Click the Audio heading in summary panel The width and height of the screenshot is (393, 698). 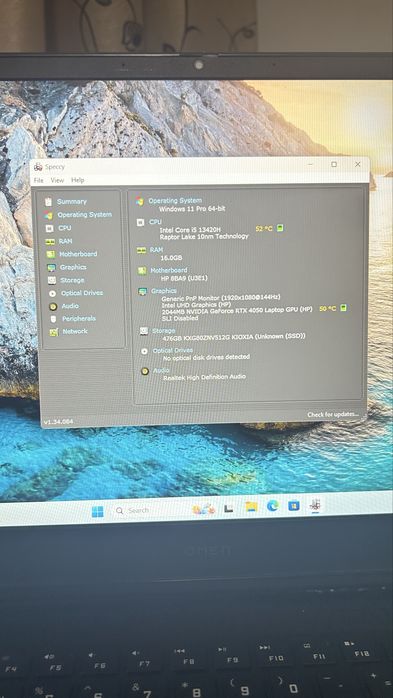pos(161,370)
